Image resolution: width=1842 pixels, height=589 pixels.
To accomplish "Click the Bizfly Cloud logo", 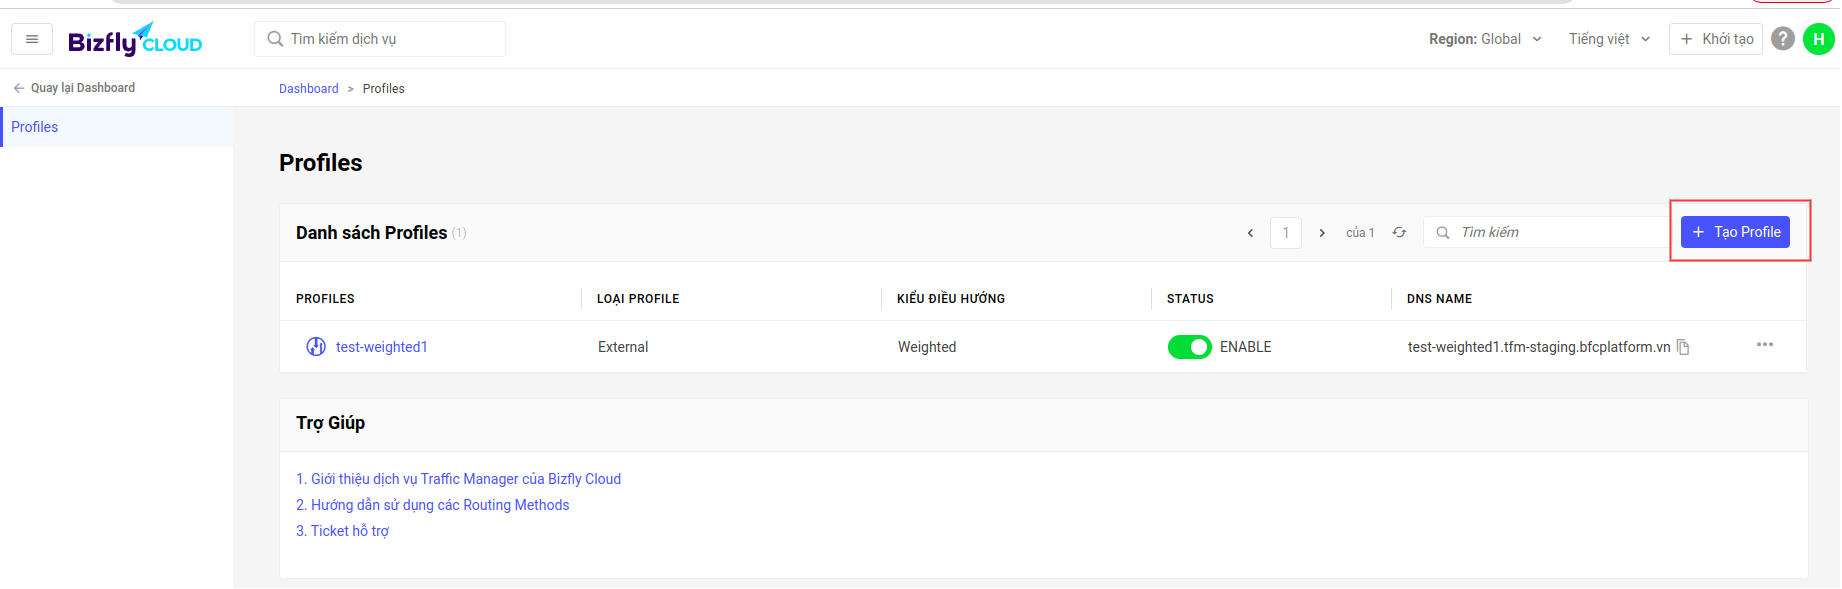I will [135, 39].
